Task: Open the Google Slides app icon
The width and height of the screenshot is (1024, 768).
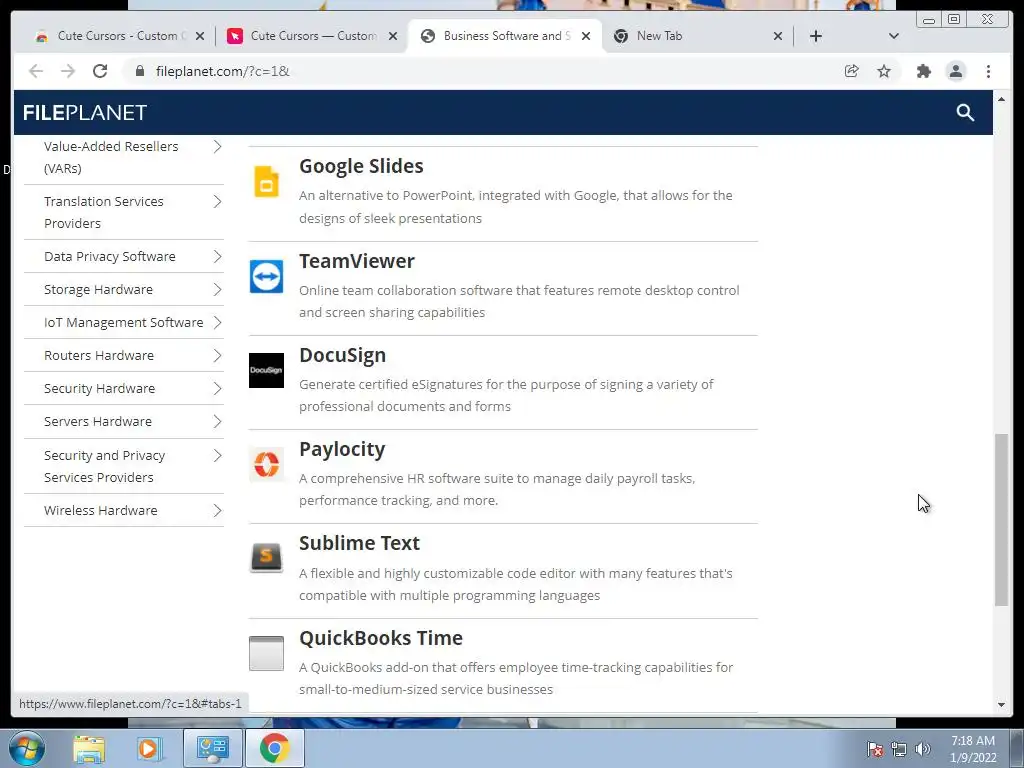Action: [266, 182]
